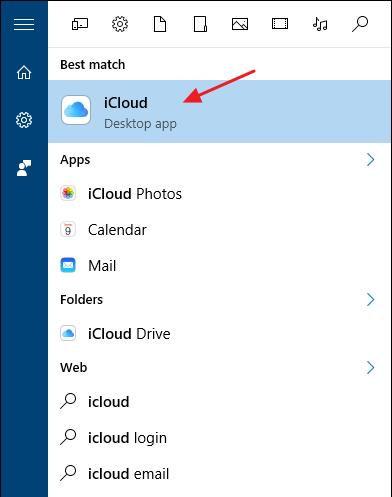Open the hamburger menu in sidebar
The width and height of the screenshot is (392, 497).
24,24
